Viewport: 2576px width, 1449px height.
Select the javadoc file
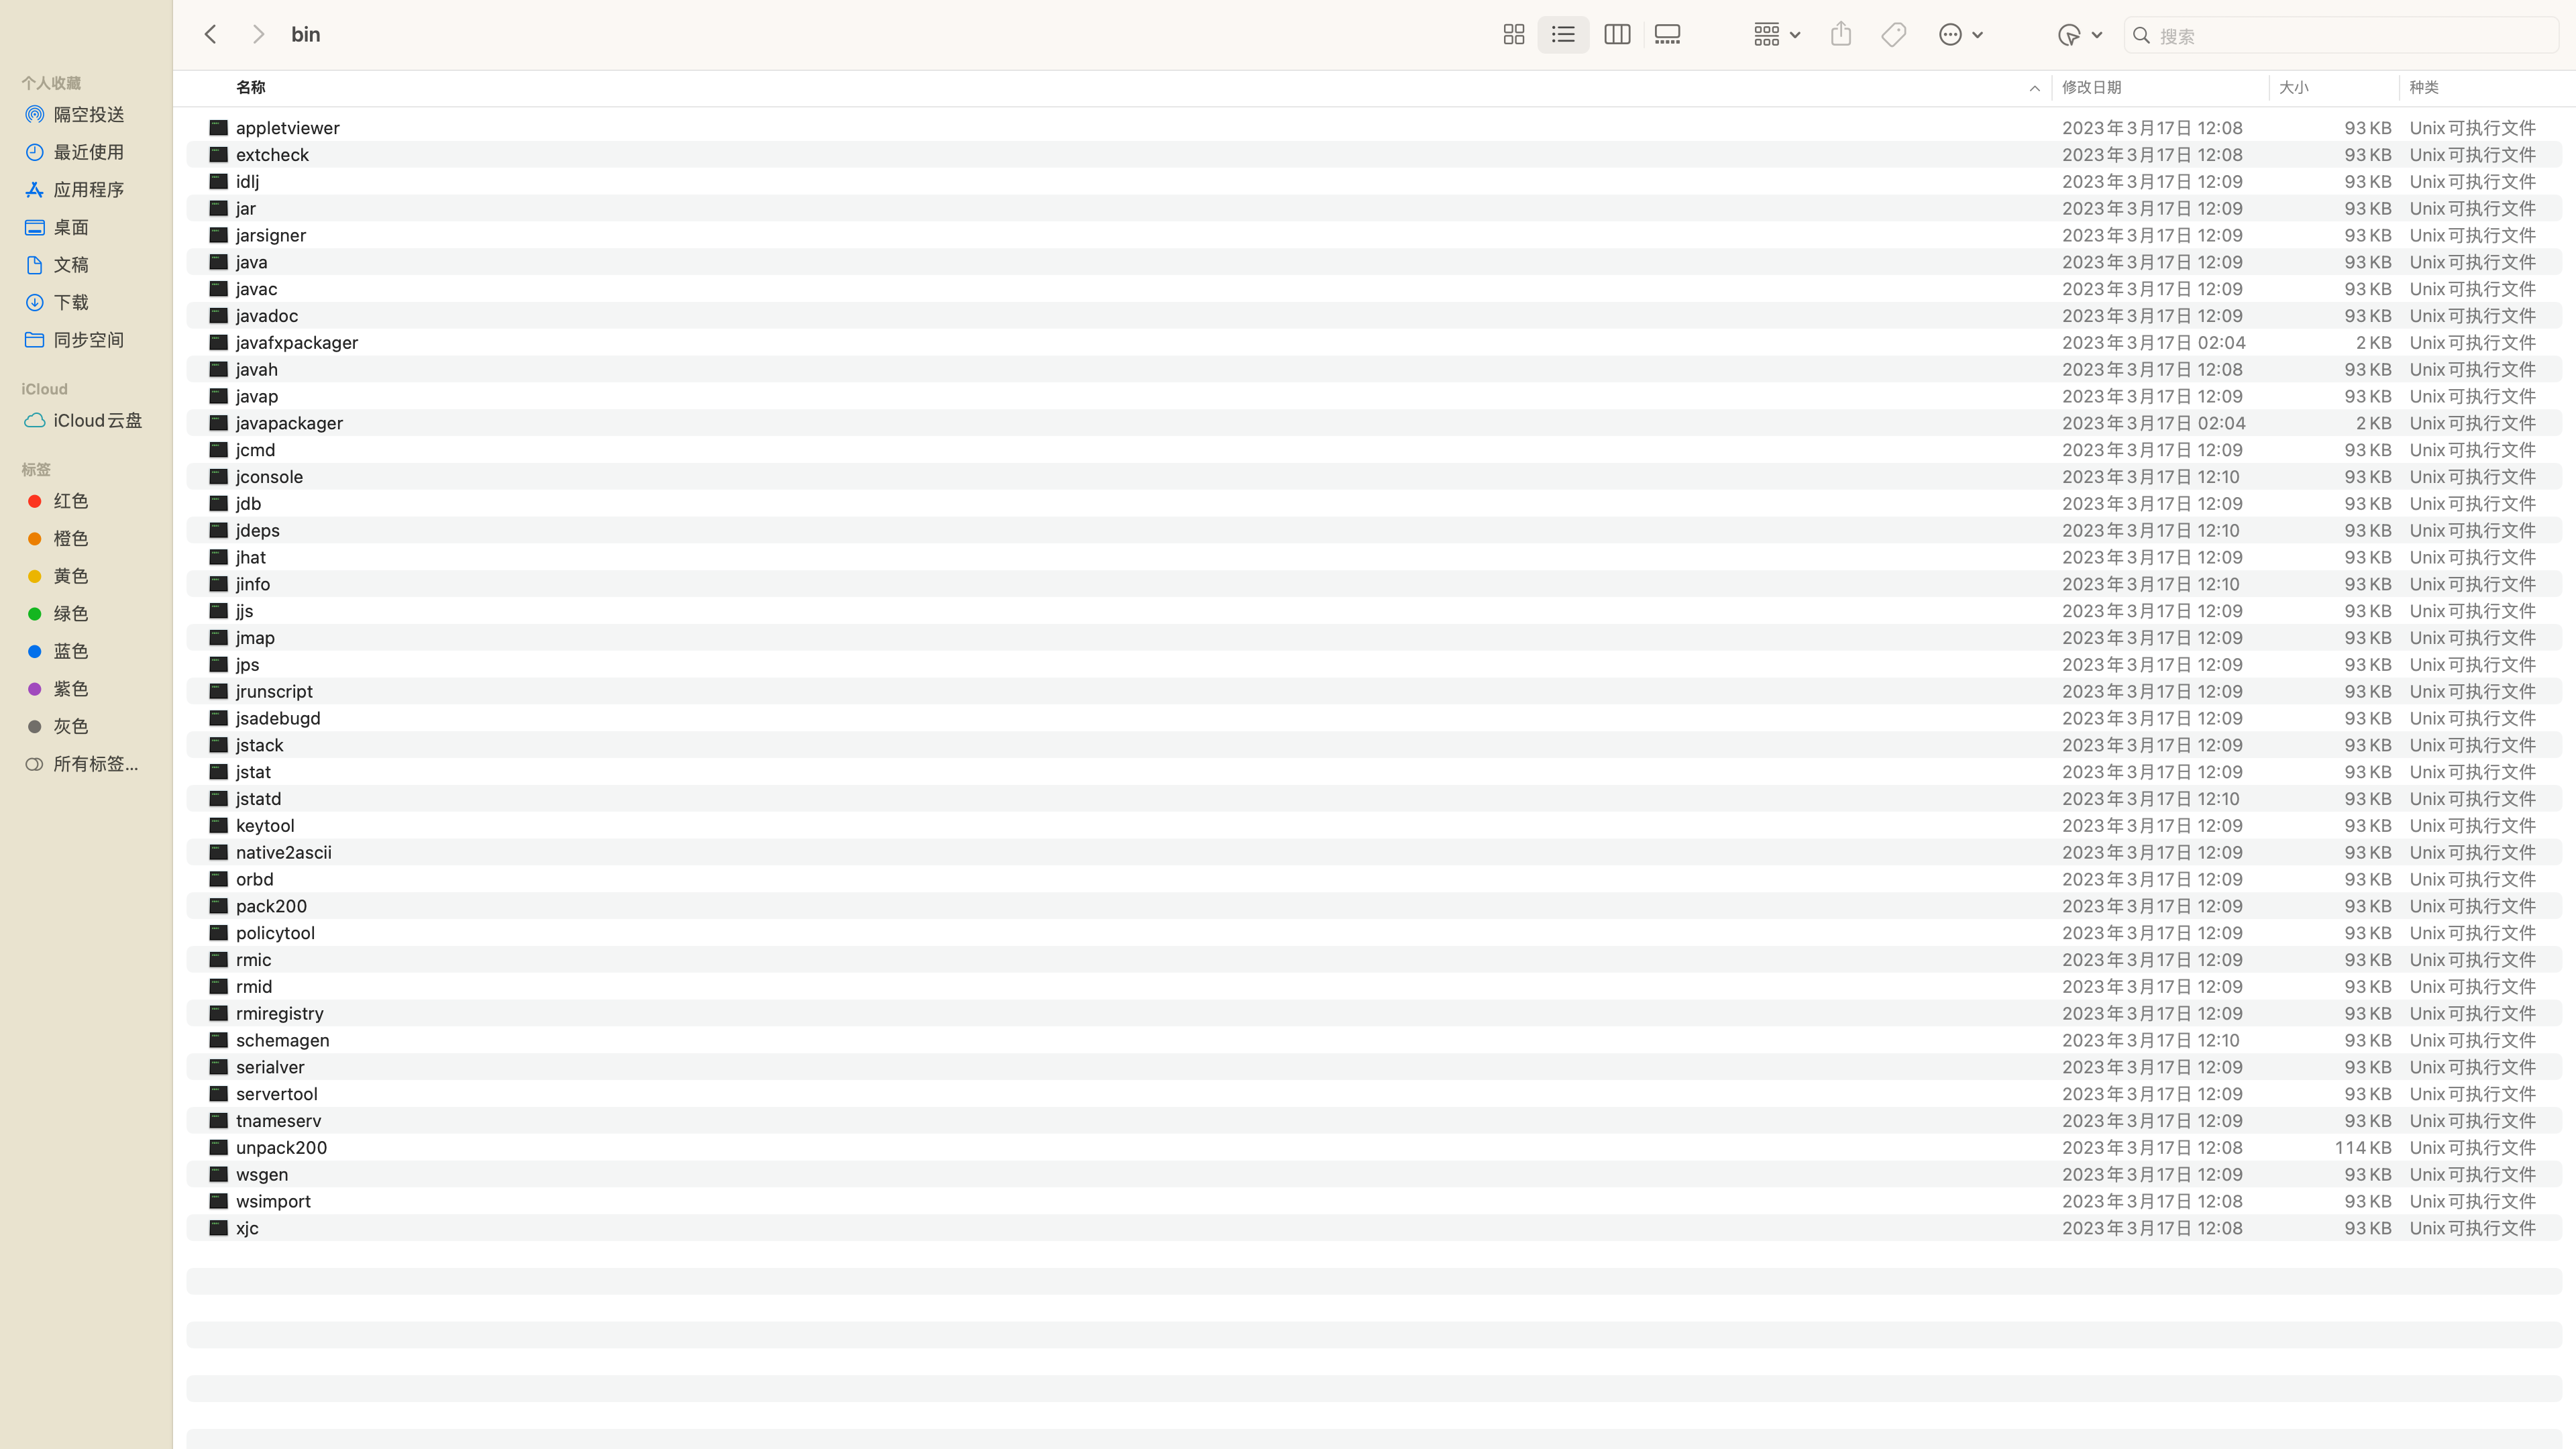click(1374, 316)
